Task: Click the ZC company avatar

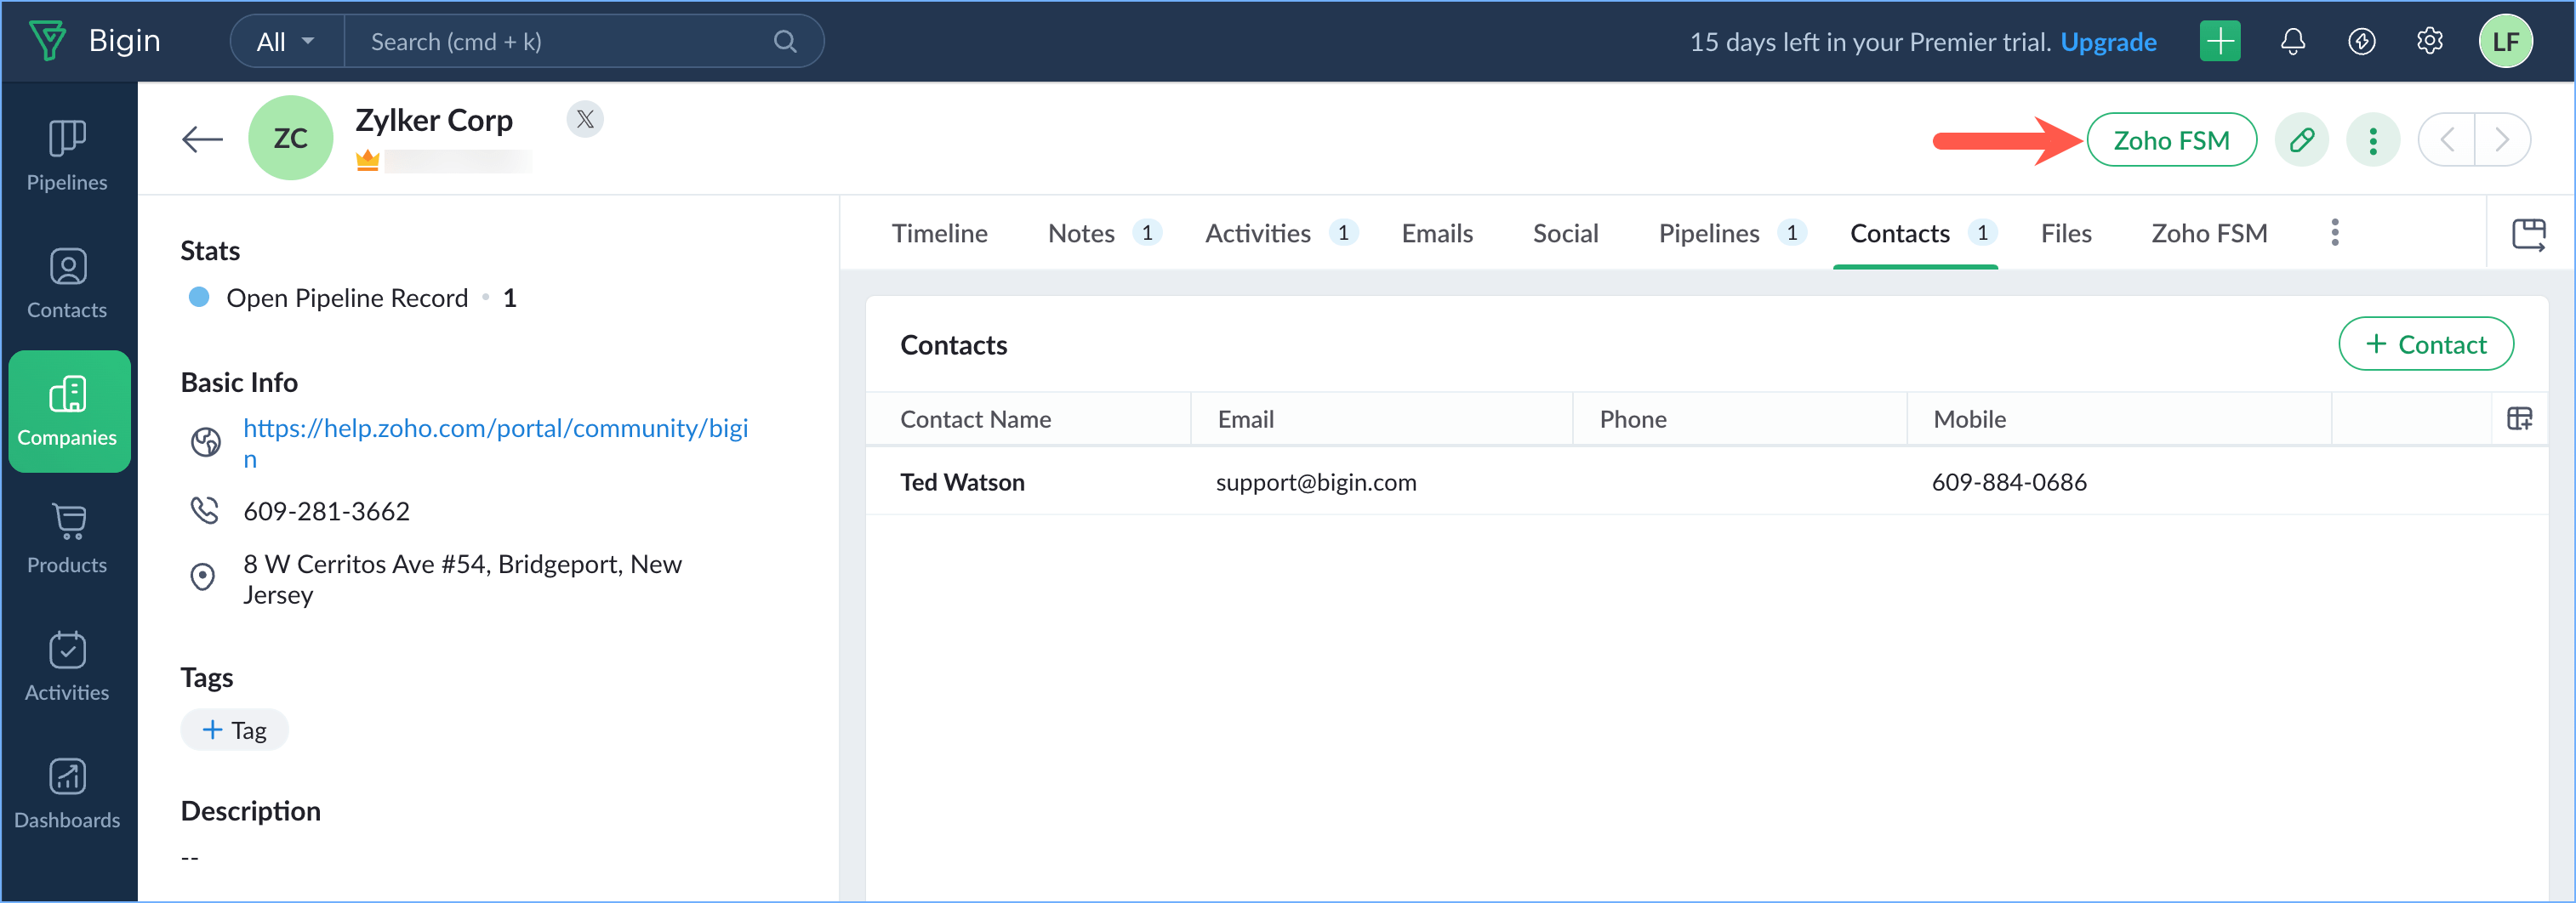Action: [290, 138]
